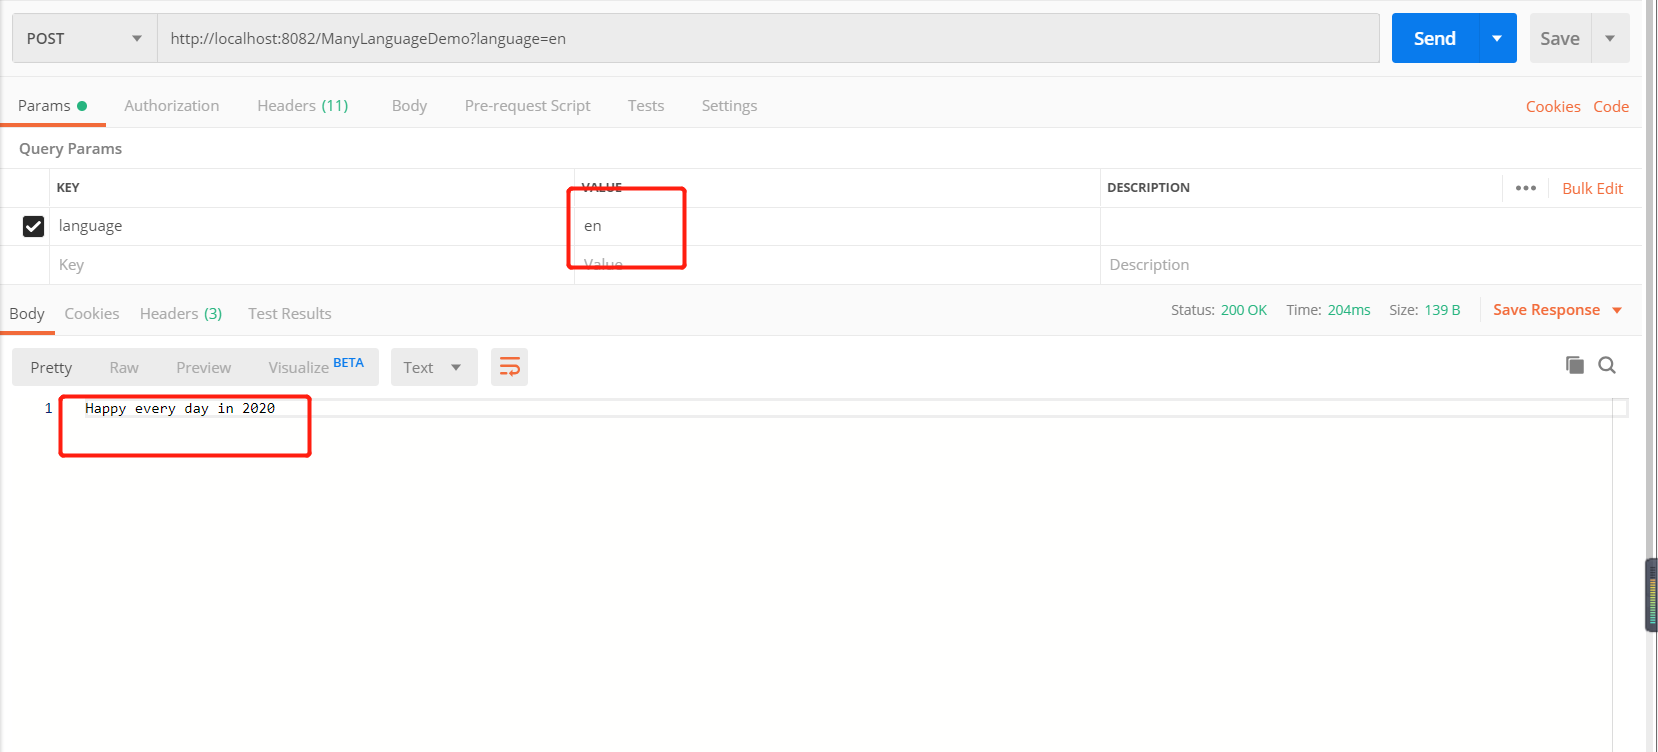Open the Pre-request Script tab
This screenshot has width=1658, height=752.
pyautogui.click(x=527, y=105)
